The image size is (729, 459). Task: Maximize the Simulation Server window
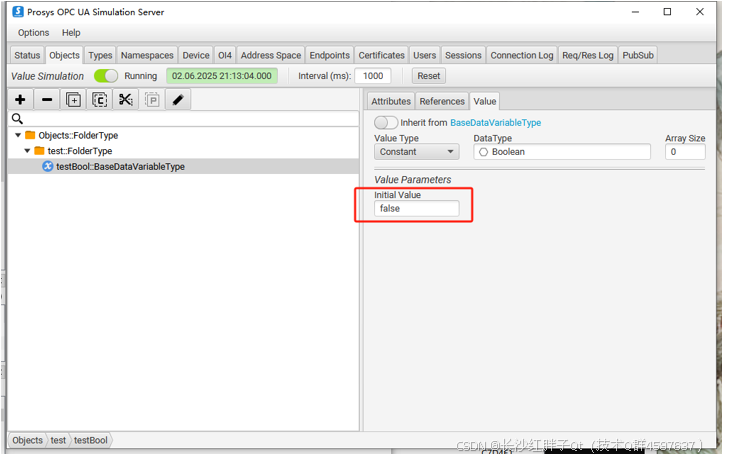click(667, 12)
